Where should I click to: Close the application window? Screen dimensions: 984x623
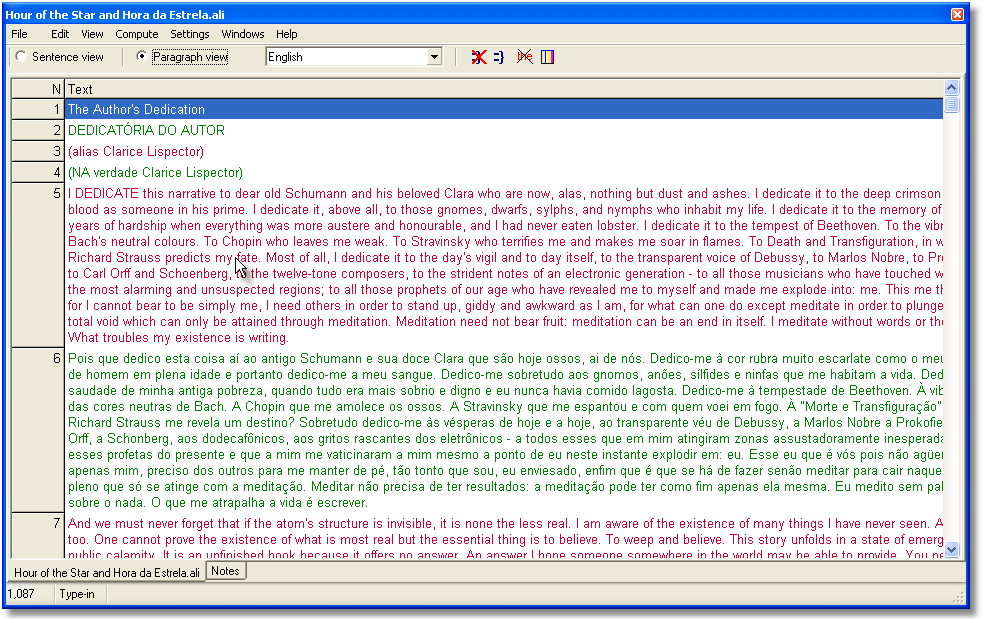click(957, 14)
